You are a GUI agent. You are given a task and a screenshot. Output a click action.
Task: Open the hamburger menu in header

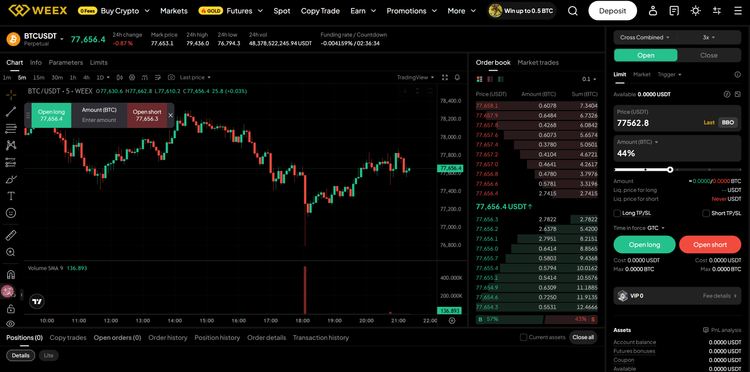[737, 11]
